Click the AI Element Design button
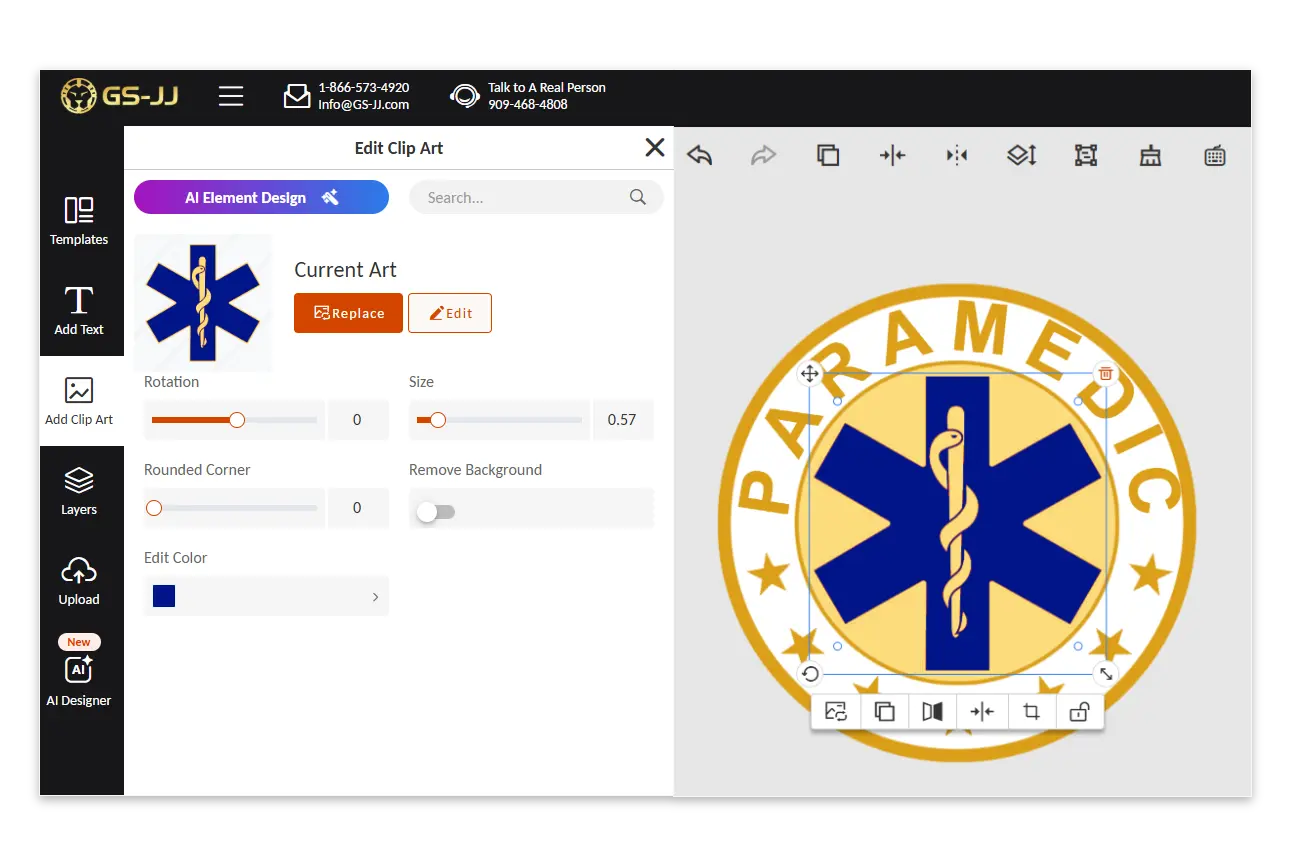 (x=261, y=197)
